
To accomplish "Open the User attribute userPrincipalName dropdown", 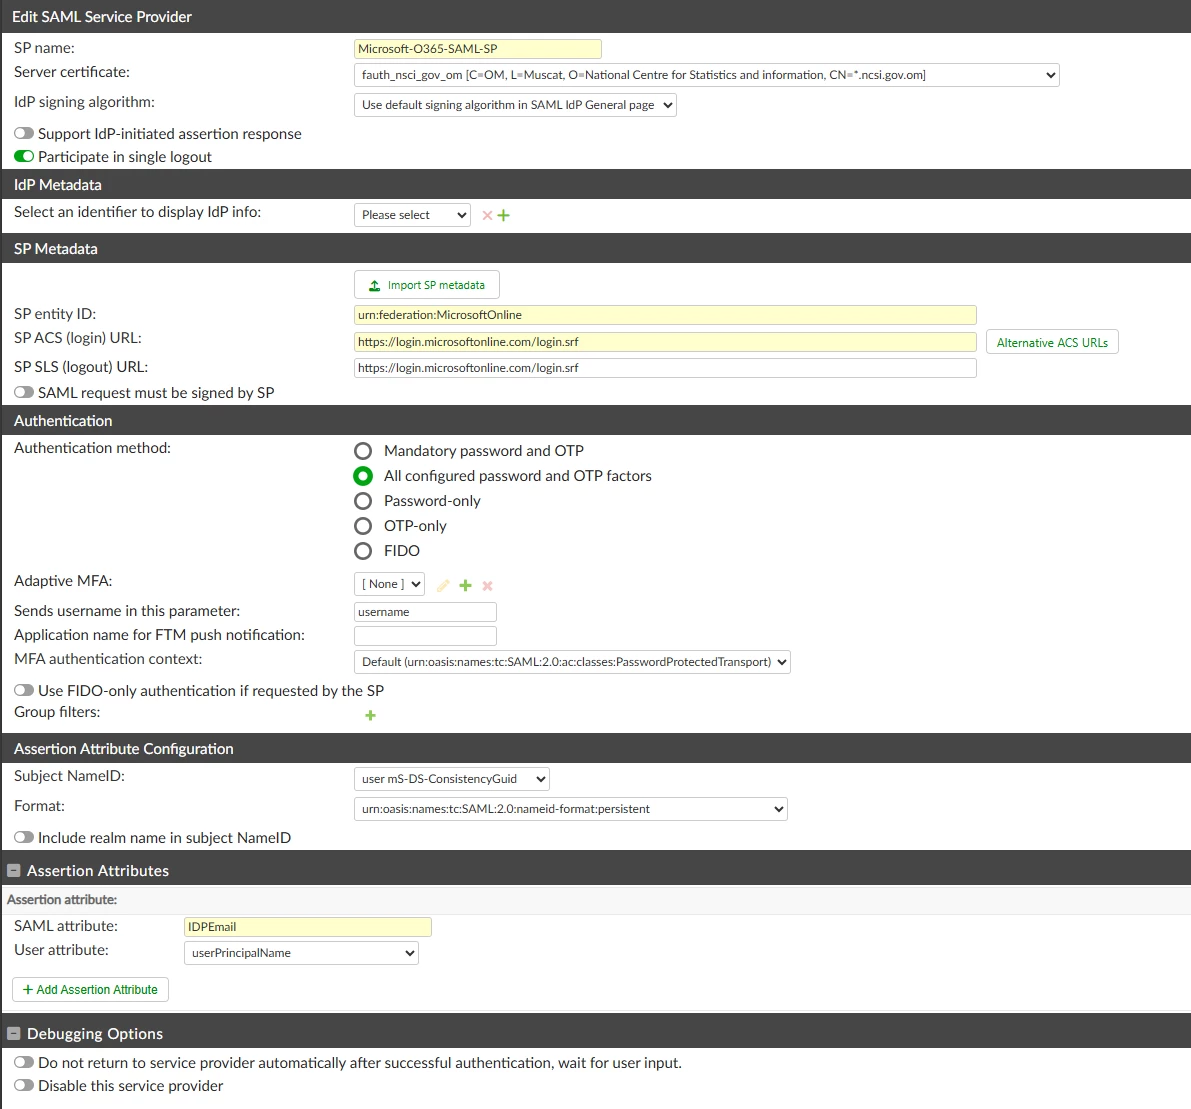I will pos(302,953).
